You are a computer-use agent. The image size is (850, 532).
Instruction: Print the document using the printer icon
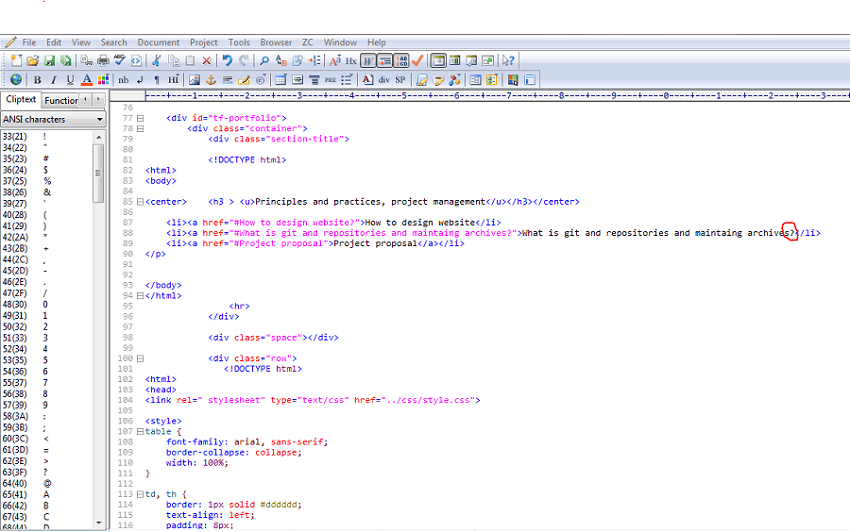(x=103, y=61)
